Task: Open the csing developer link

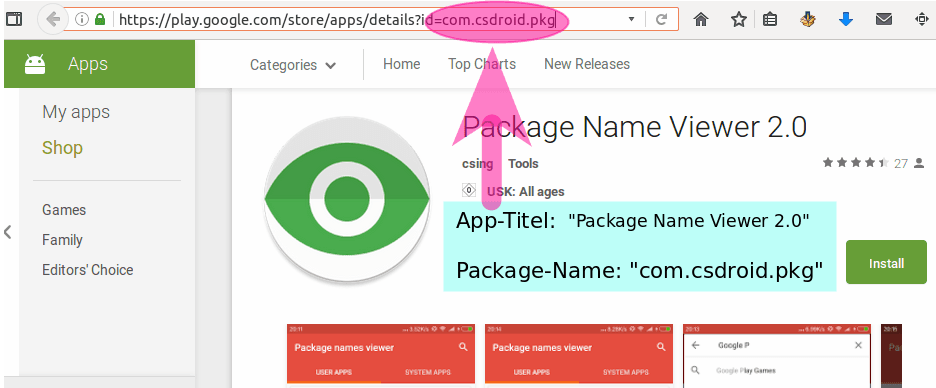Action: point(478,164)
